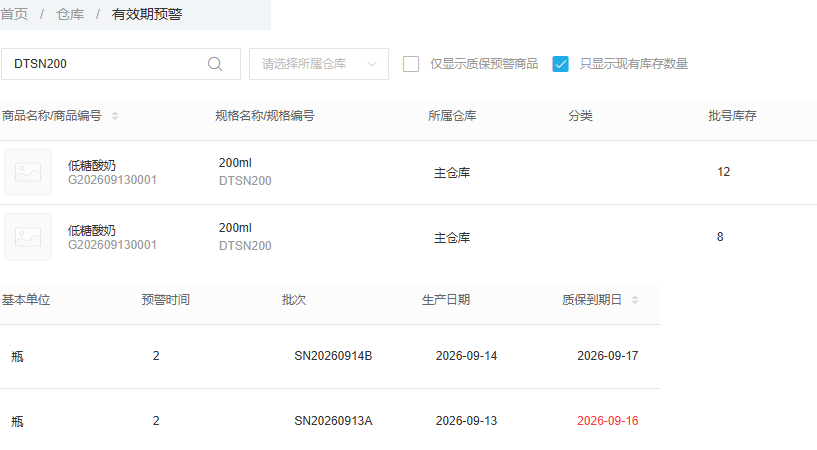Click product thumbnail in stock 12 row
This screenshot has height=450, width=817.
[x=28, y=172]
